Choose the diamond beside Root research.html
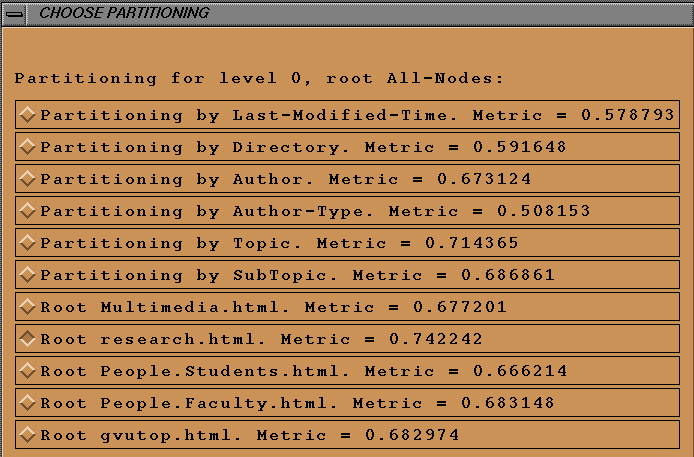The image size is (694, 457). tap(28, 339)
